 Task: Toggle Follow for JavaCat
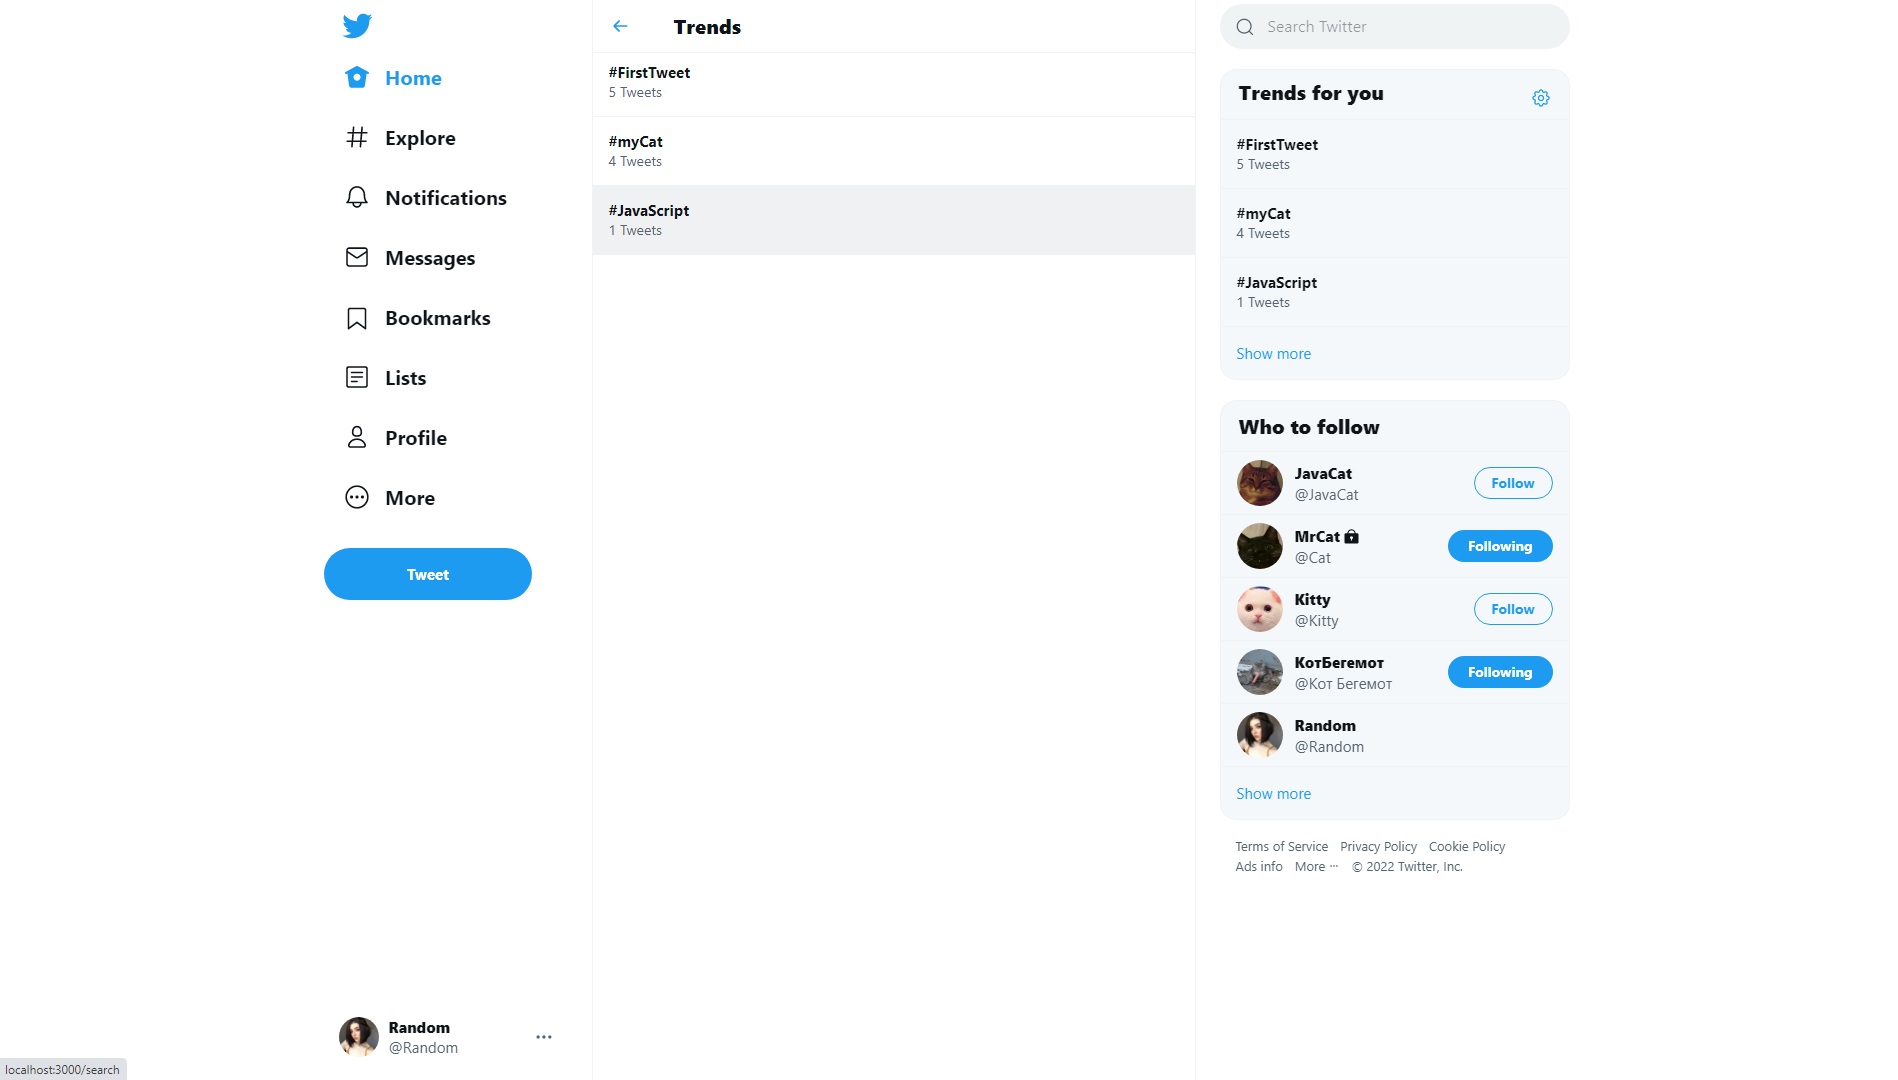click(x=1513, y=483)
